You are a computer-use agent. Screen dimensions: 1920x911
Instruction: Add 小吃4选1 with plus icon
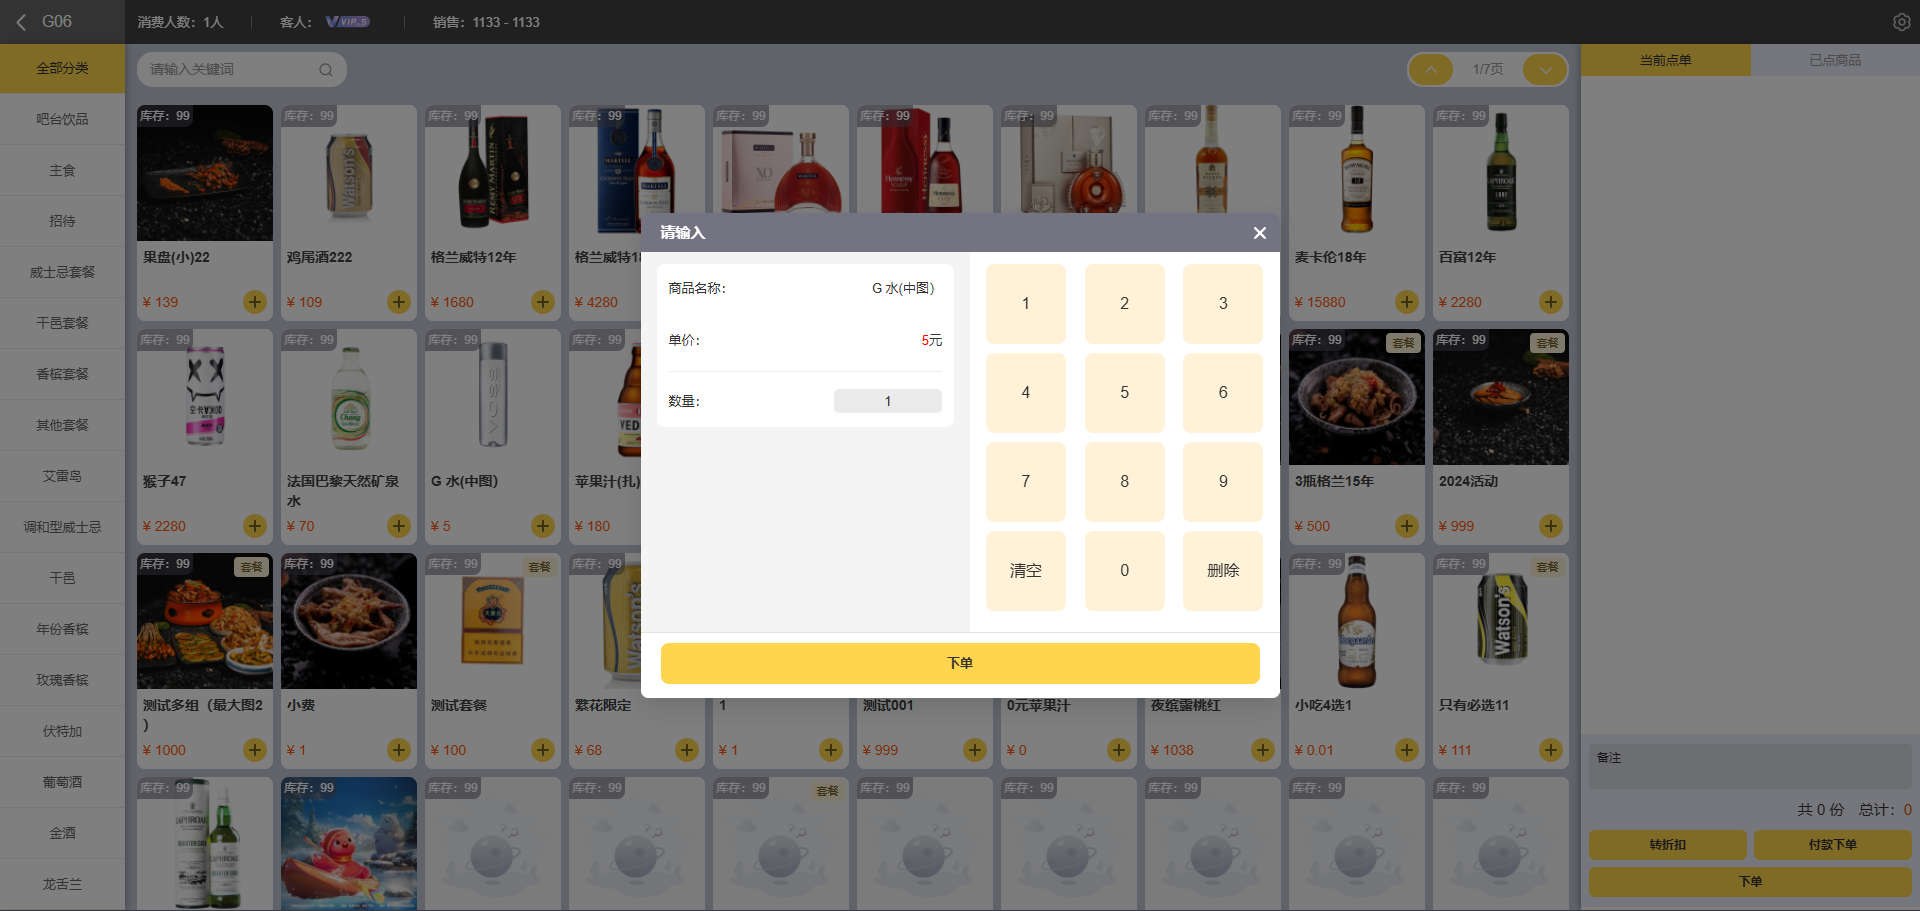click(x=1407, y=750)
